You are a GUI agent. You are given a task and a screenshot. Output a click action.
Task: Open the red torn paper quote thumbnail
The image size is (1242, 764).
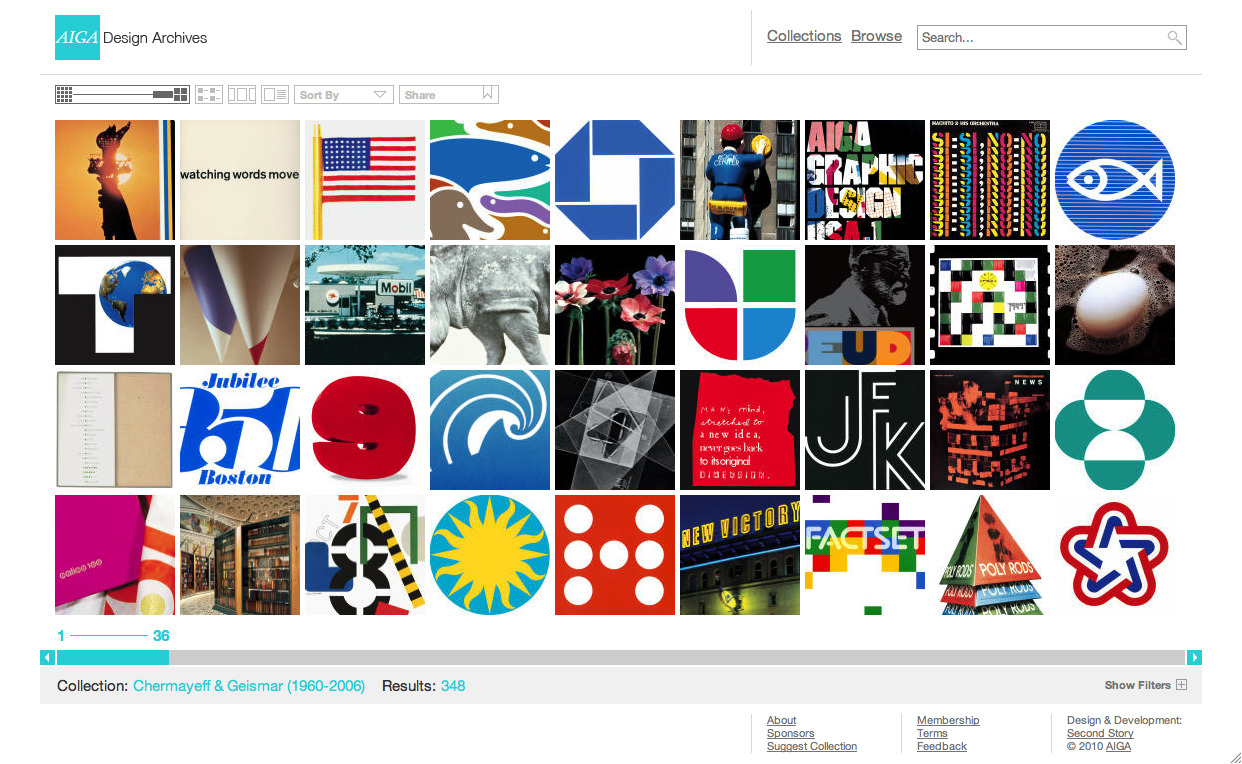point(740,430)
